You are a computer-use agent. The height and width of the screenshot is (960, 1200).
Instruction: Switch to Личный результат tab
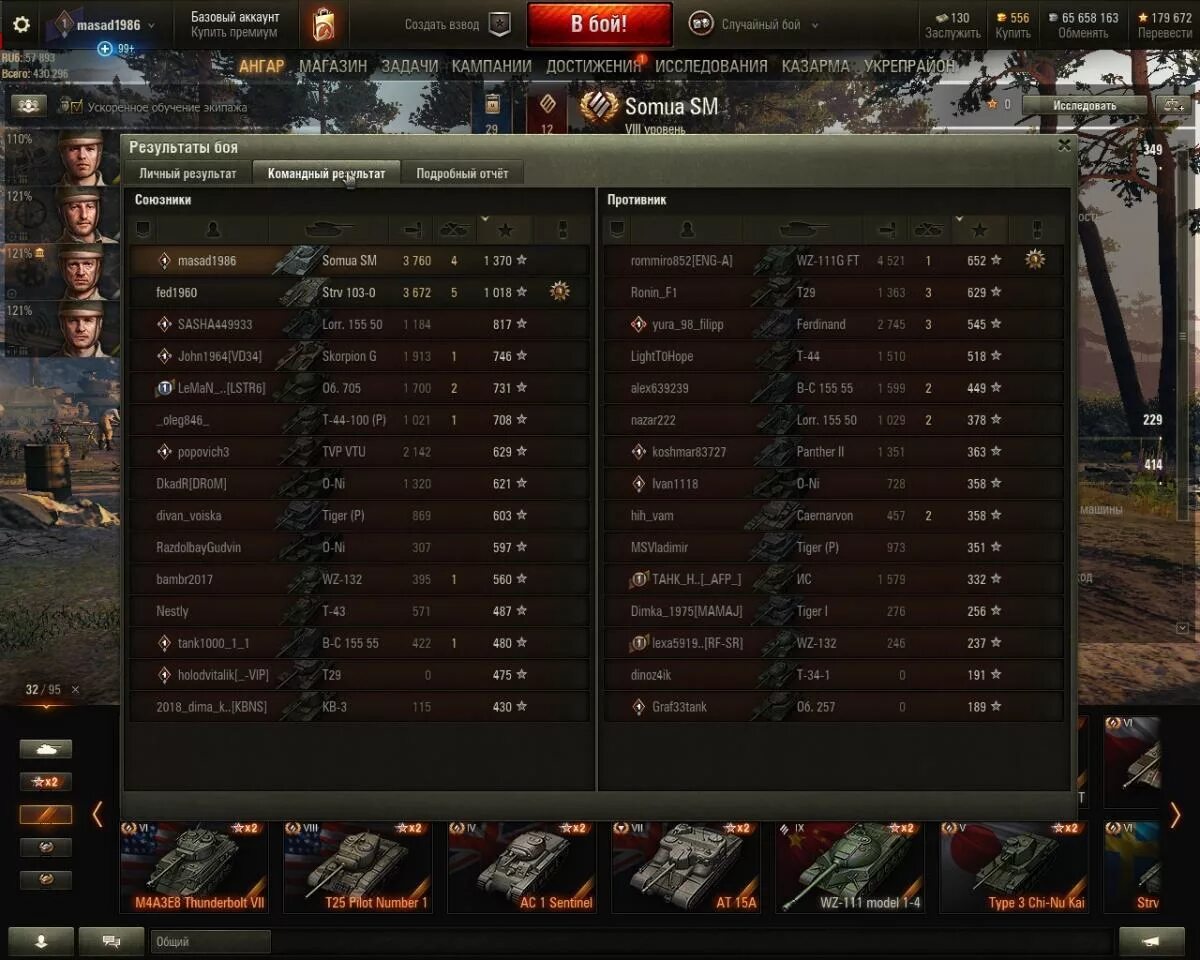click(188, 173)
